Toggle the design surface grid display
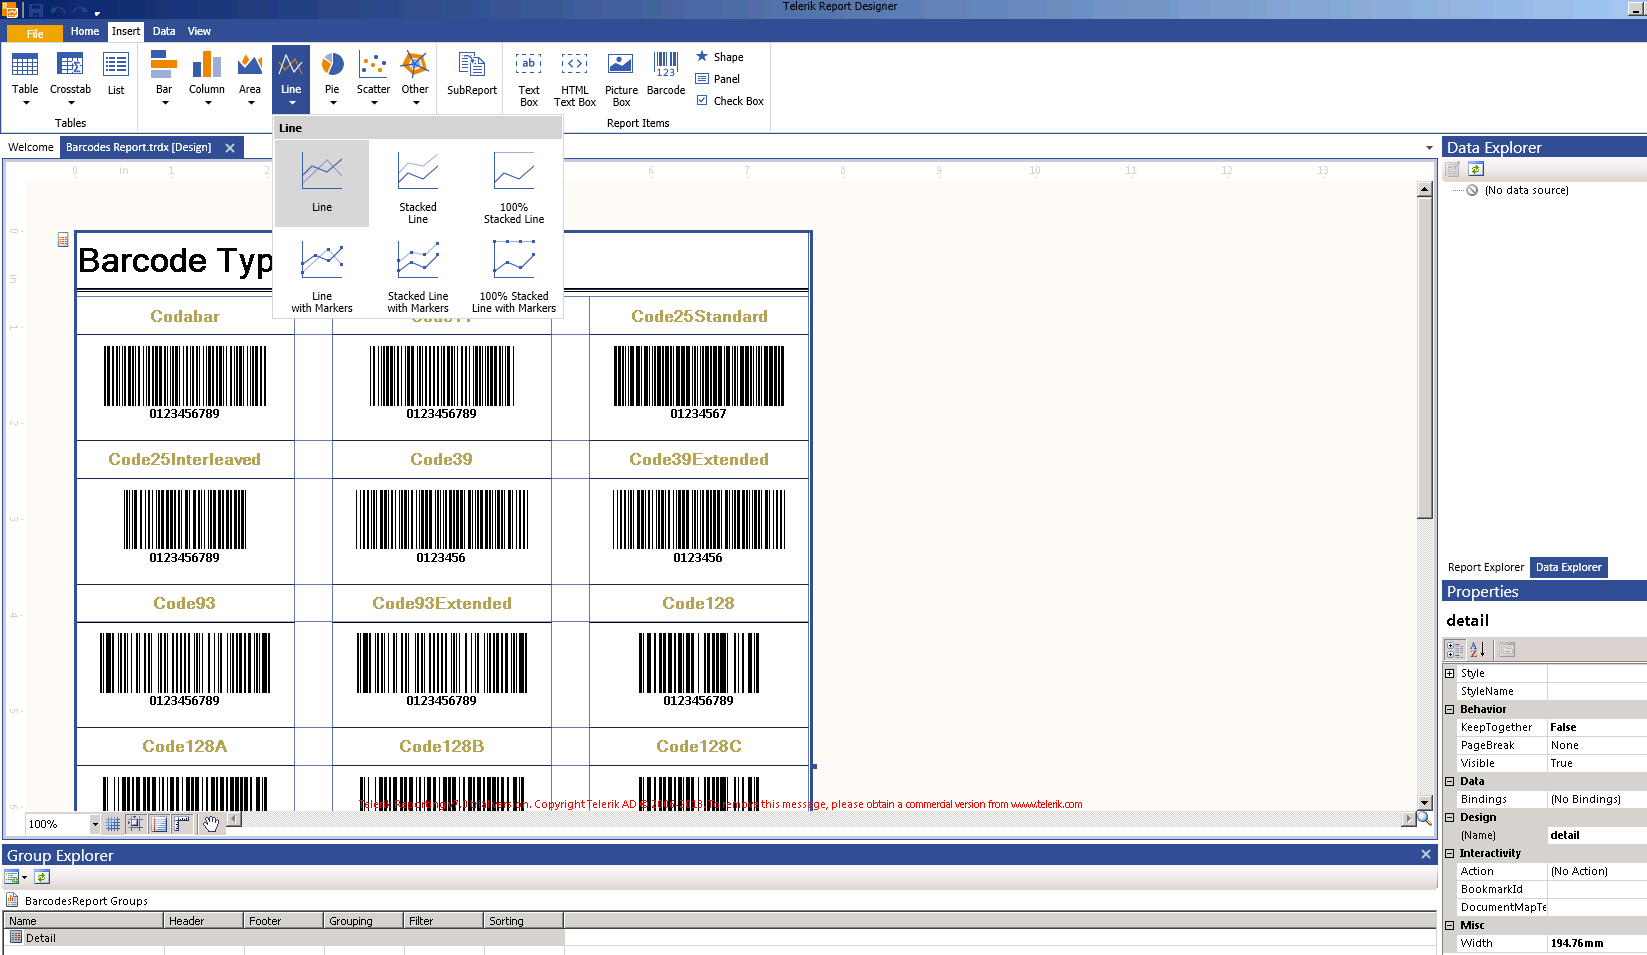 (x=114, y=824)
